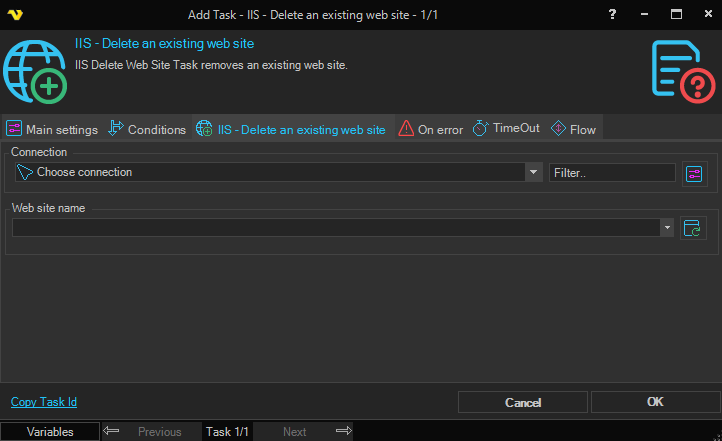Switch to the TimeOut tab

(x=506, y=128)
